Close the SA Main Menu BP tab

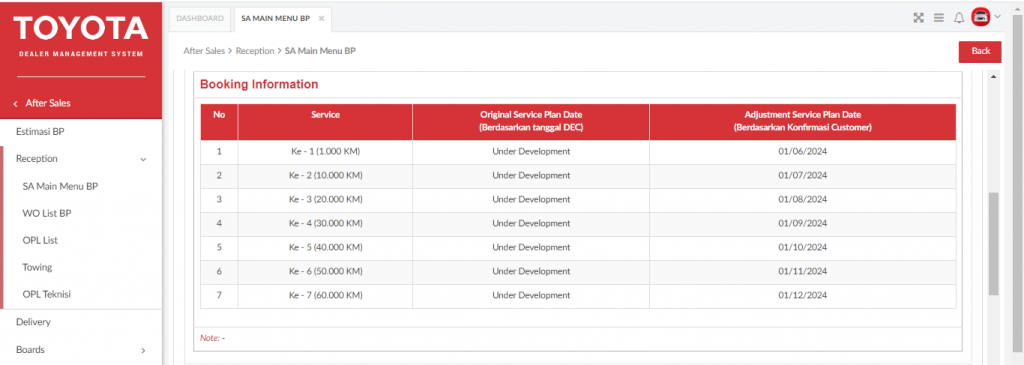321,18
